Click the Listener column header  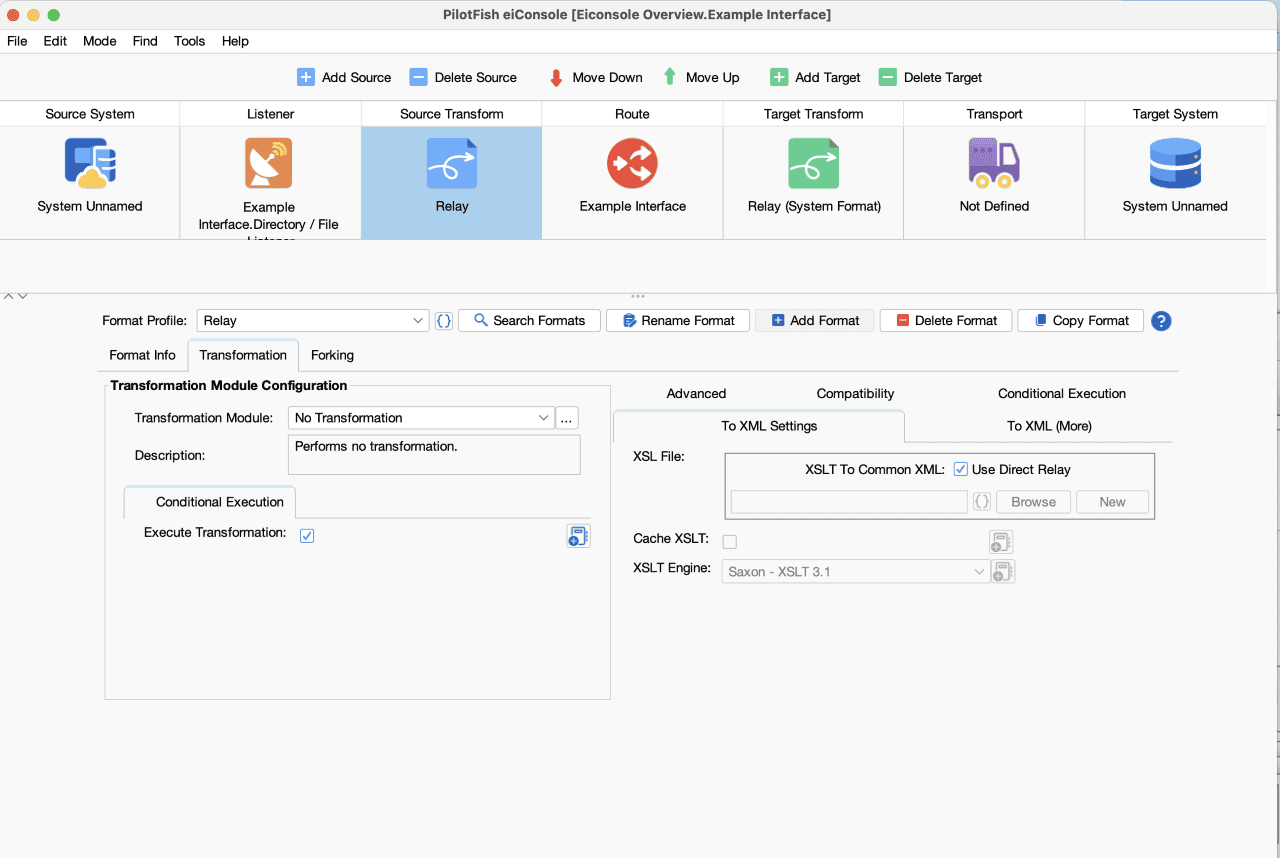pyautogui.click(x=271, y=114)
